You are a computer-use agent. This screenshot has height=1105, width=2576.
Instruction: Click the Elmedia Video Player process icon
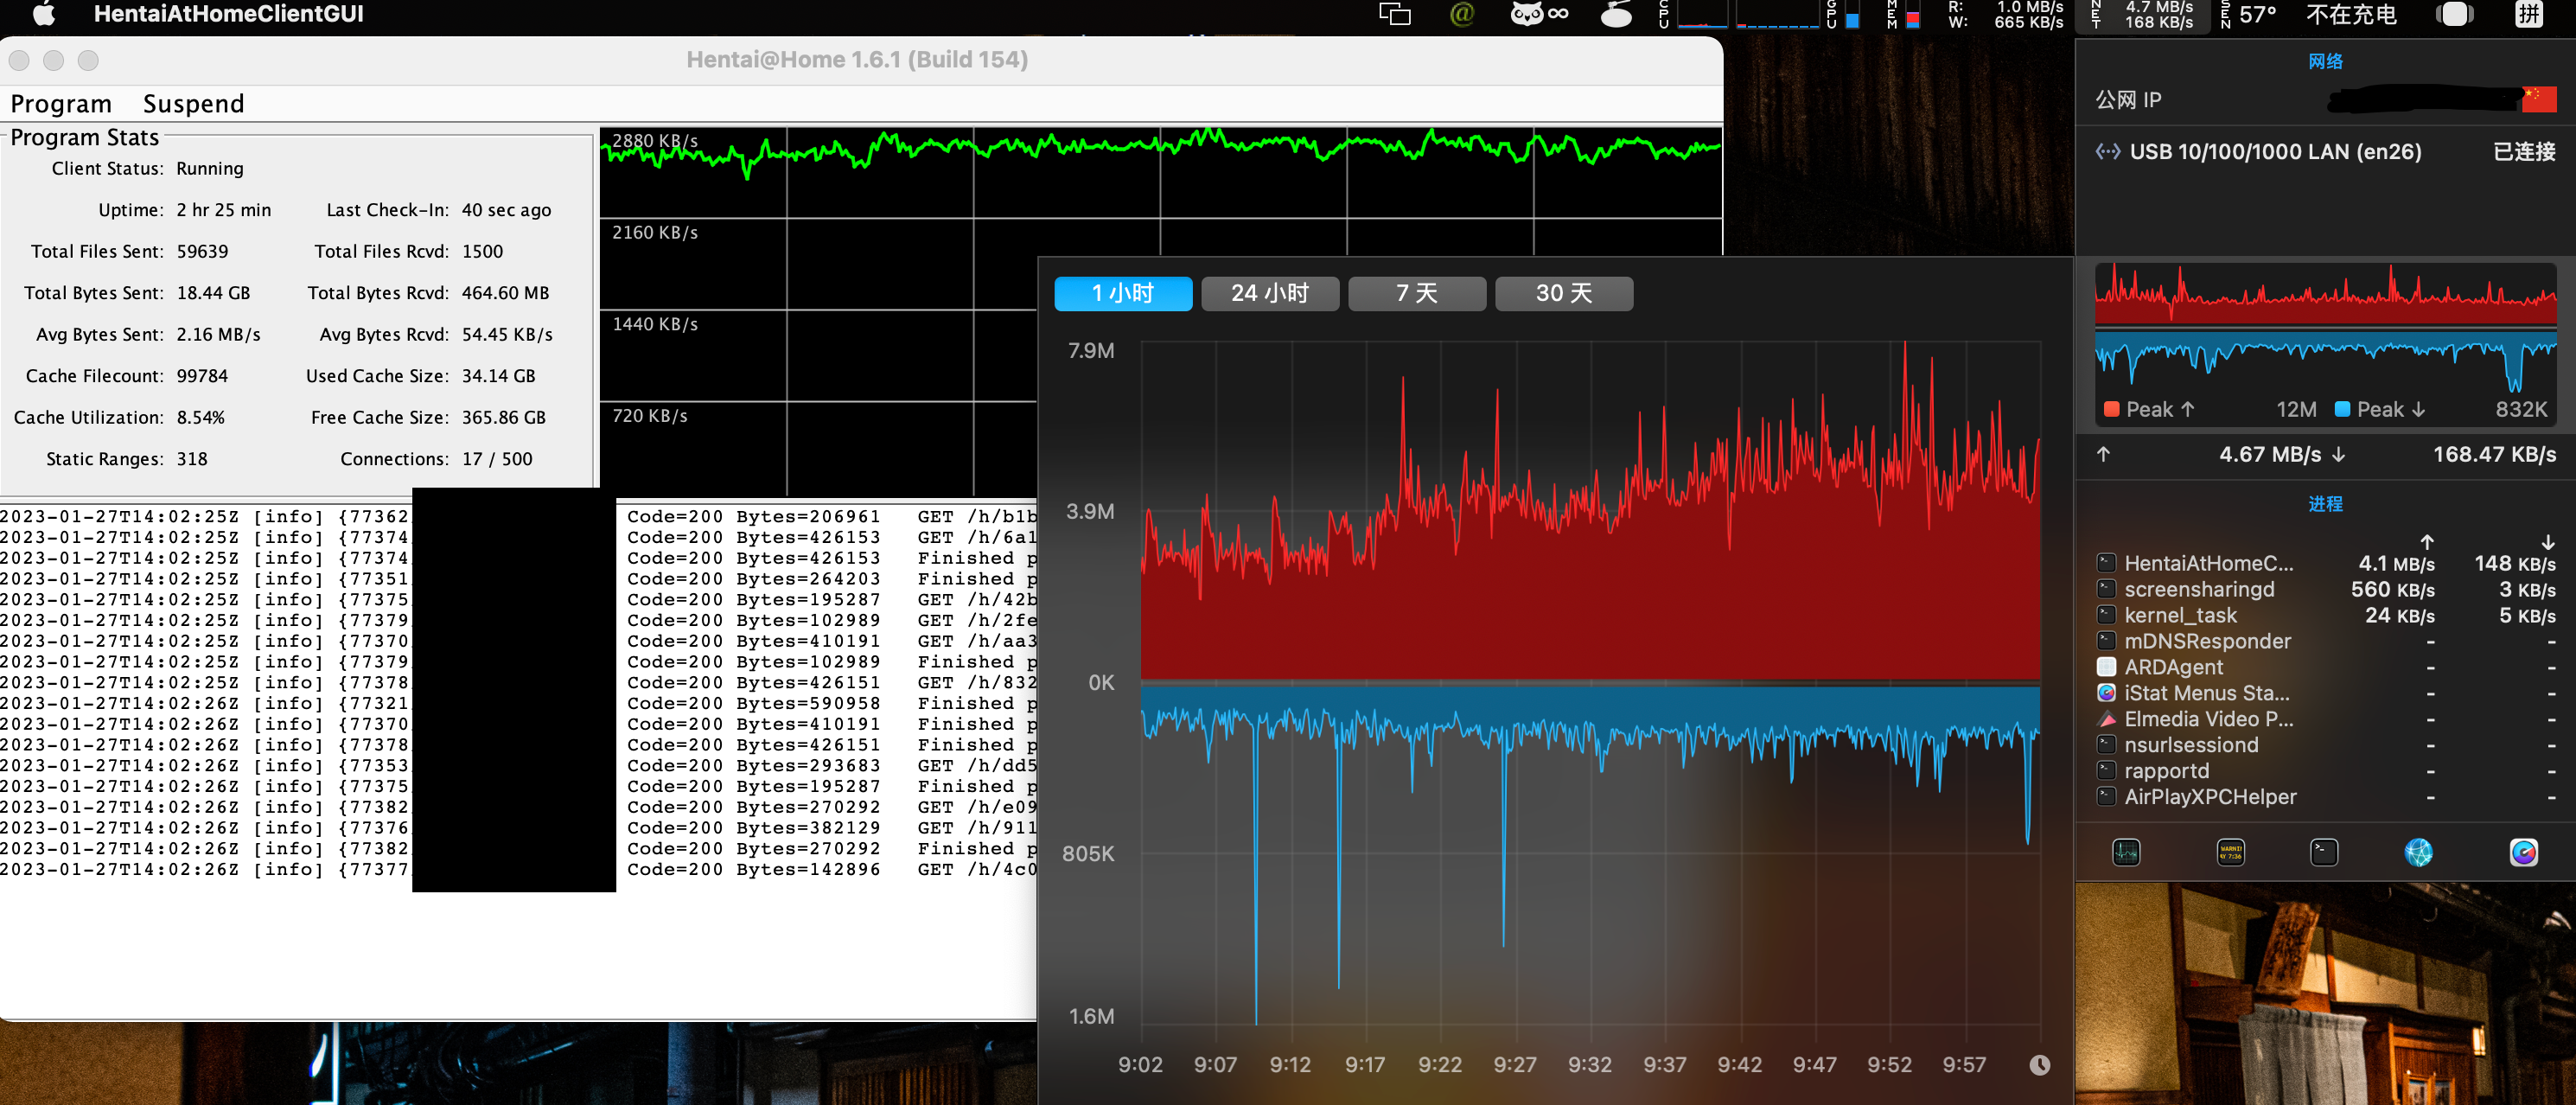pyautogui.click(x=2106, y=719)
